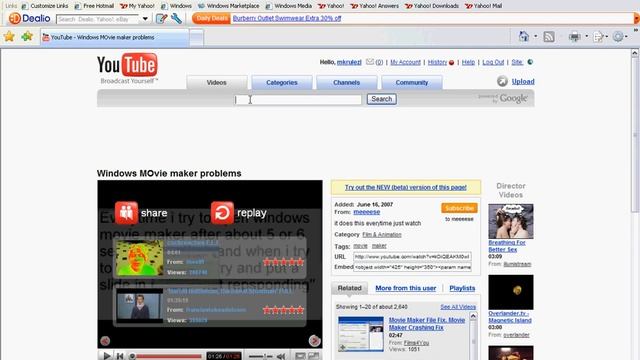Adjust the video volume slider
The width and height of the screenshot is (640, 360).
[260, 356]
